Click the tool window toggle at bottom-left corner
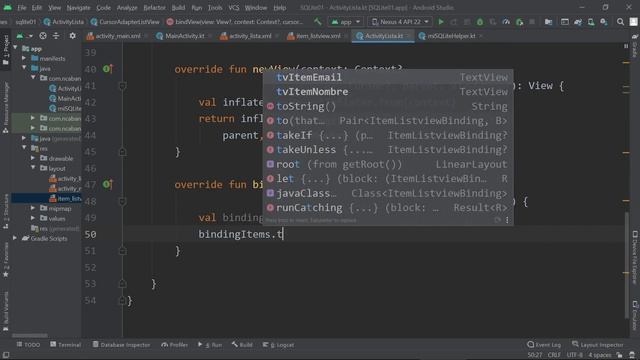Screen dimensions: 640x360 point(6,355)
